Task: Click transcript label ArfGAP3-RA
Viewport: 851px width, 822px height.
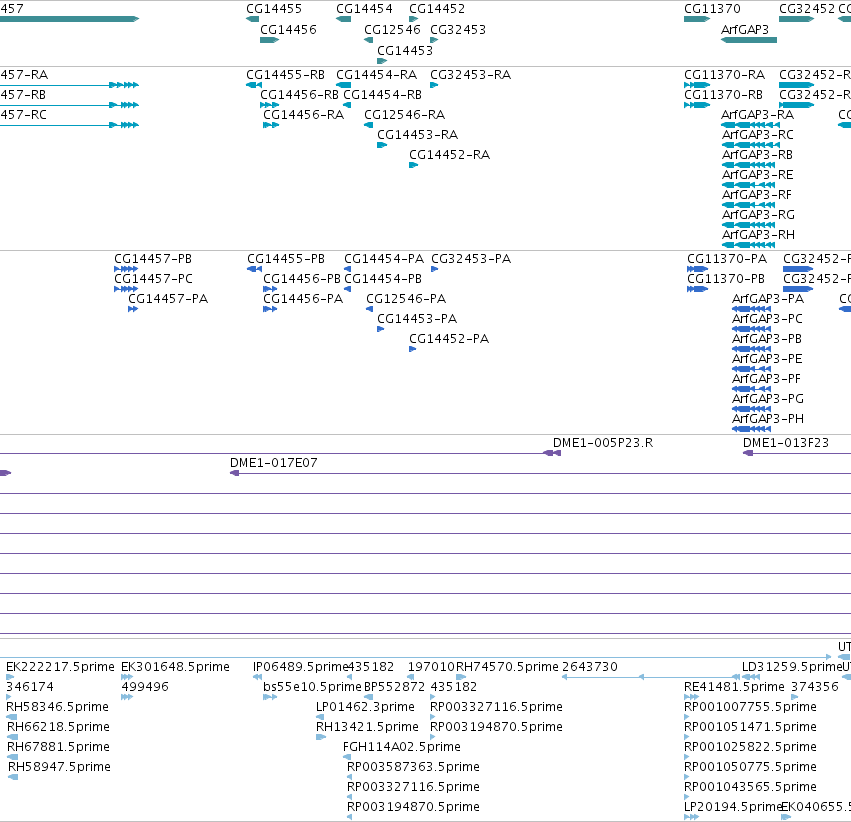Action: point(757,114)
